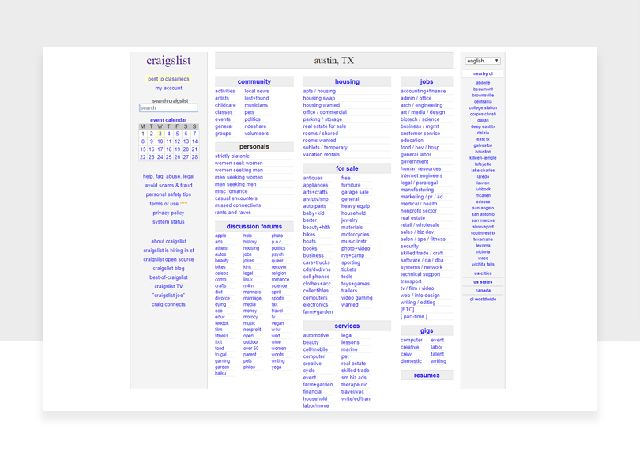Screen dimensions: 640x456
Task: Open the my account link
Action: point(169,88)
